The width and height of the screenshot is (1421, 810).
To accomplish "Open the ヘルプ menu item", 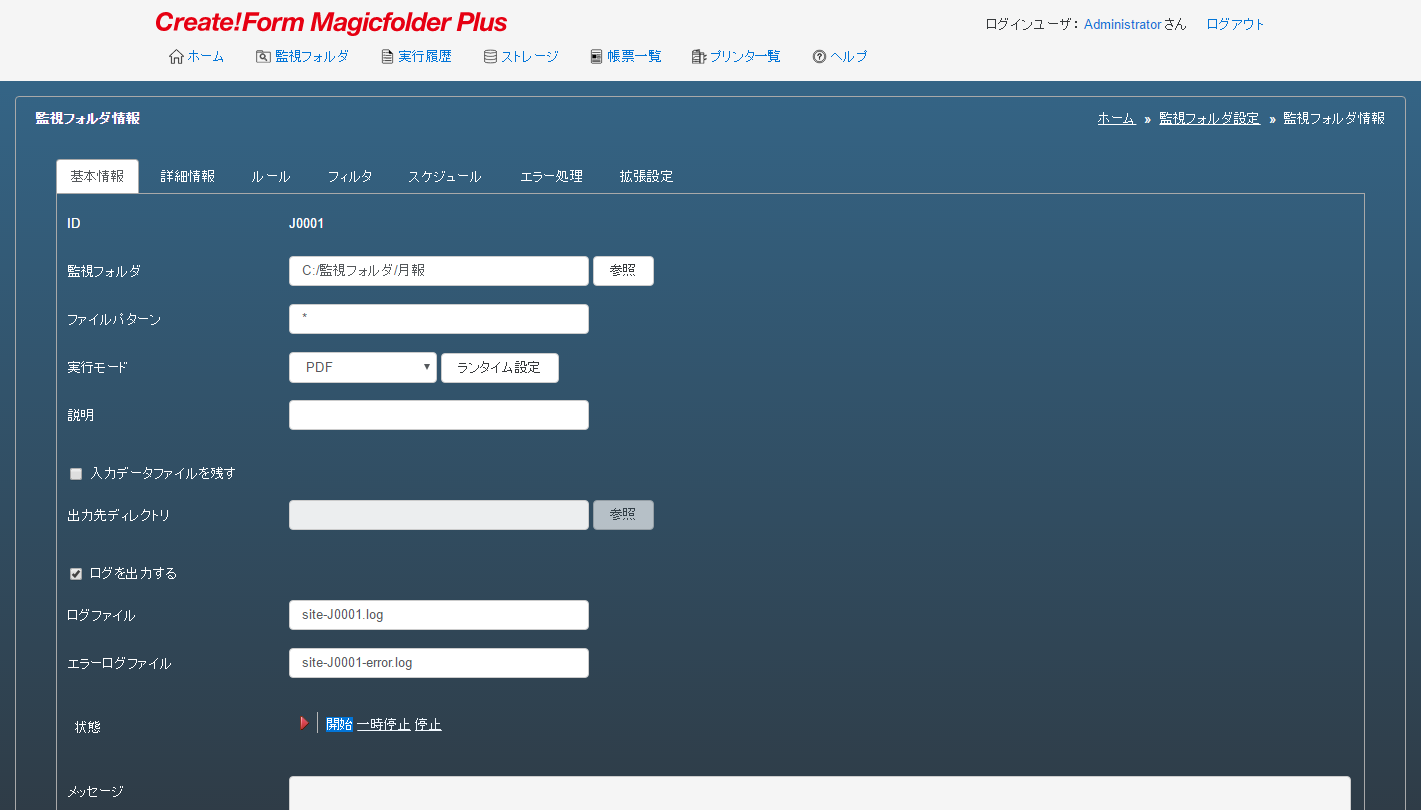I will tap(849, 57).
